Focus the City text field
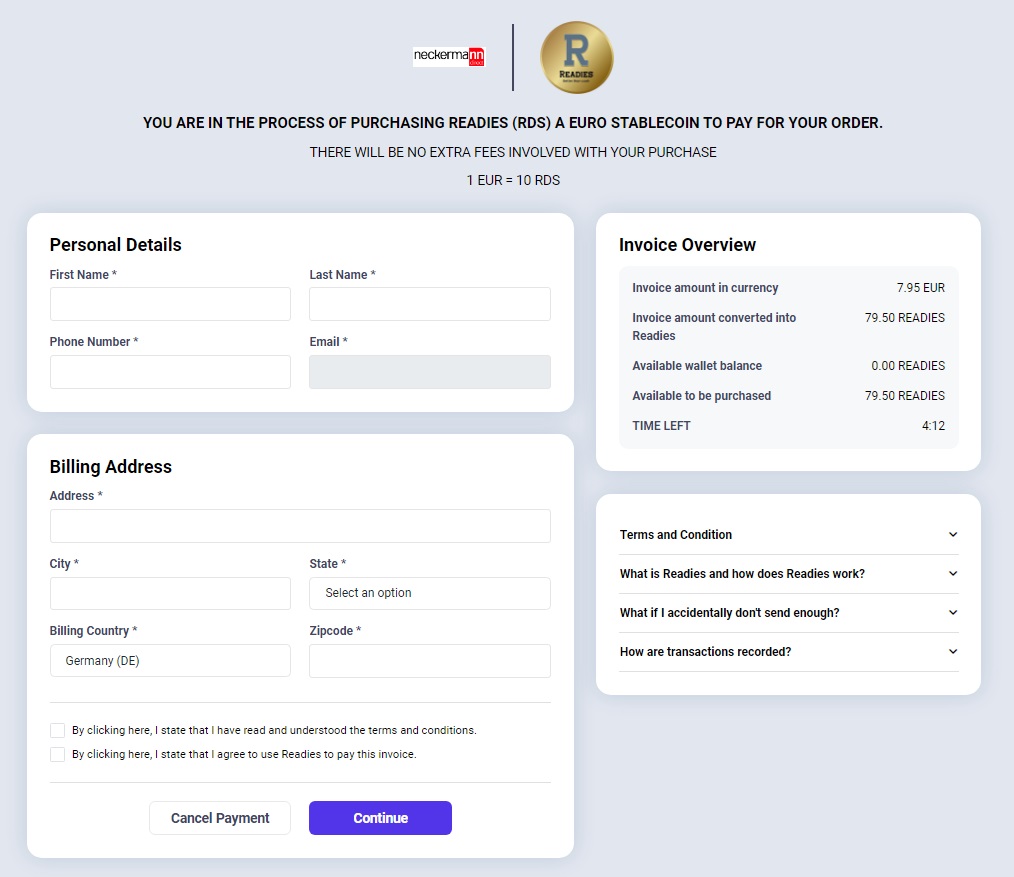The width and height of the screenshot is (1014, 877). tap(170, 593)
